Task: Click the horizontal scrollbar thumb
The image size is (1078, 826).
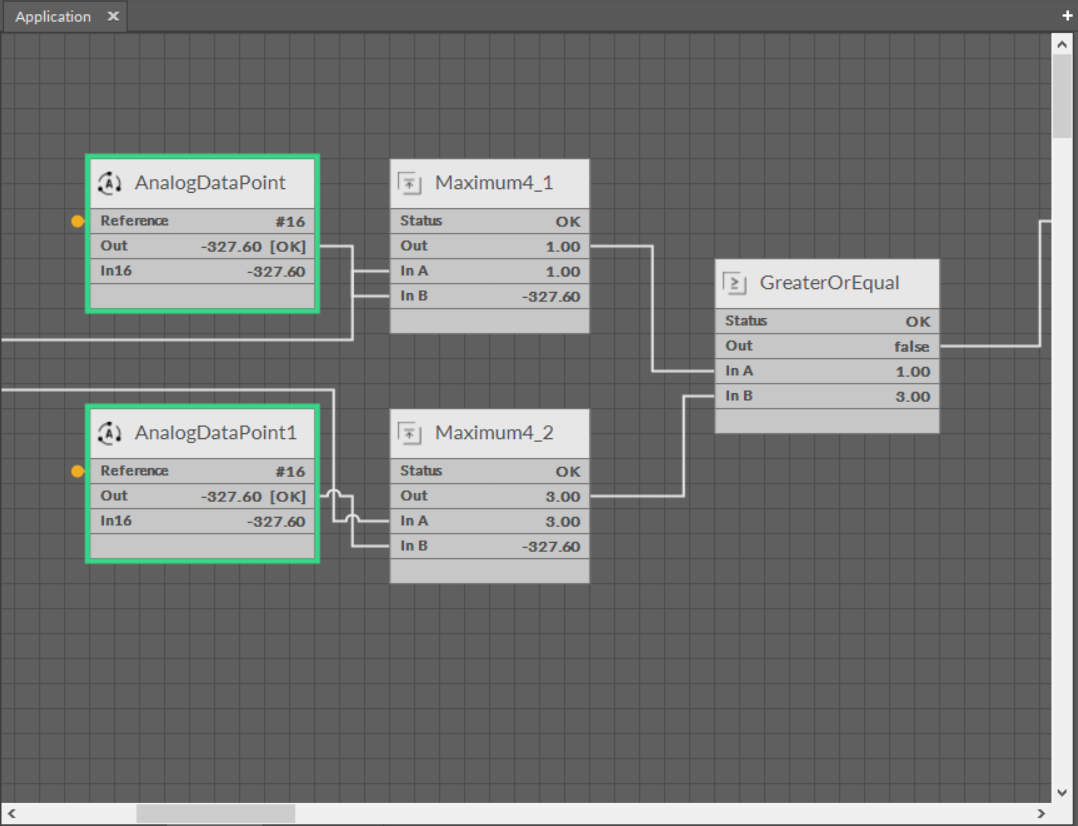Action: click(215, 814)
